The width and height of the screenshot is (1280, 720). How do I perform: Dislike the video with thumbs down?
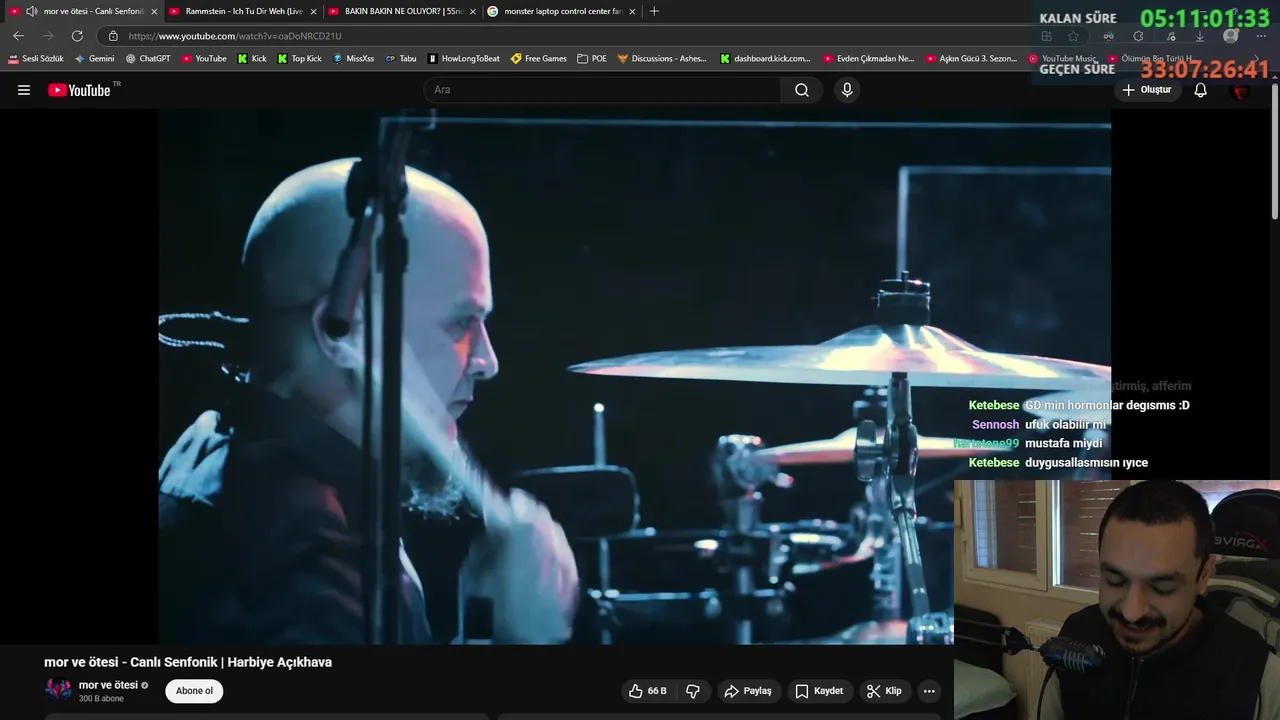pyautogui.click(x=692, y=691)
